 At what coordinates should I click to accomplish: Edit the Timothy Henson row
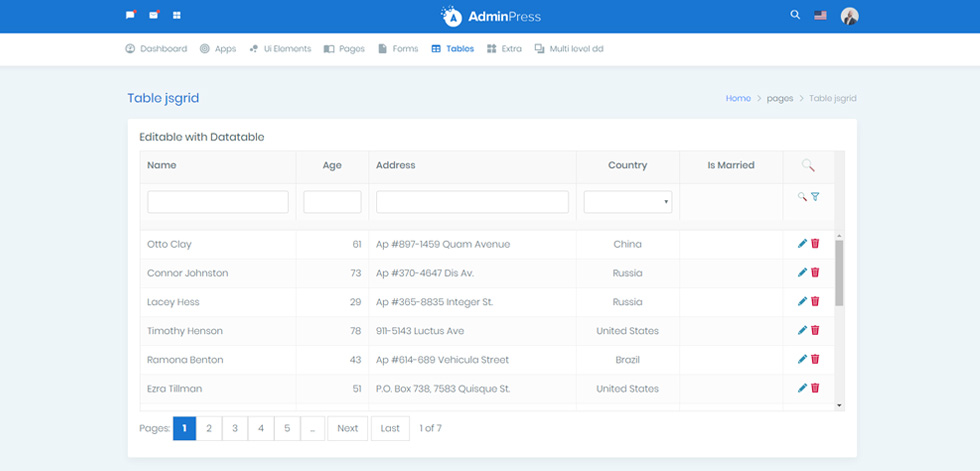(802, 330)
